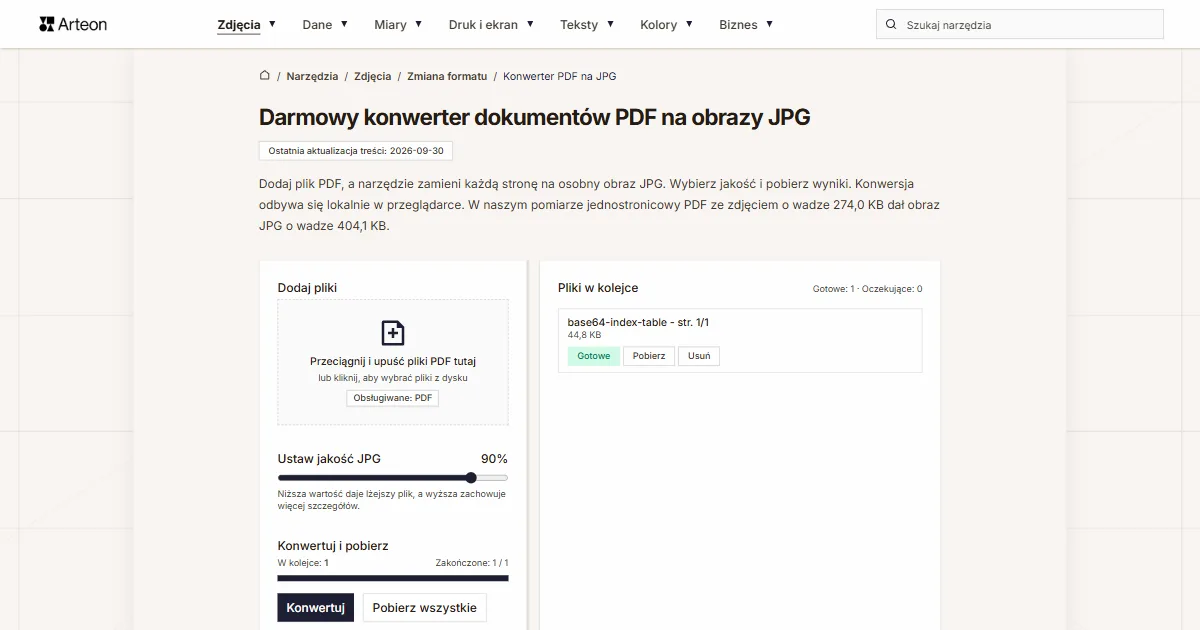
Task: Open the Kolory menu
Action: pyautogui.click(x=658, y=25)
